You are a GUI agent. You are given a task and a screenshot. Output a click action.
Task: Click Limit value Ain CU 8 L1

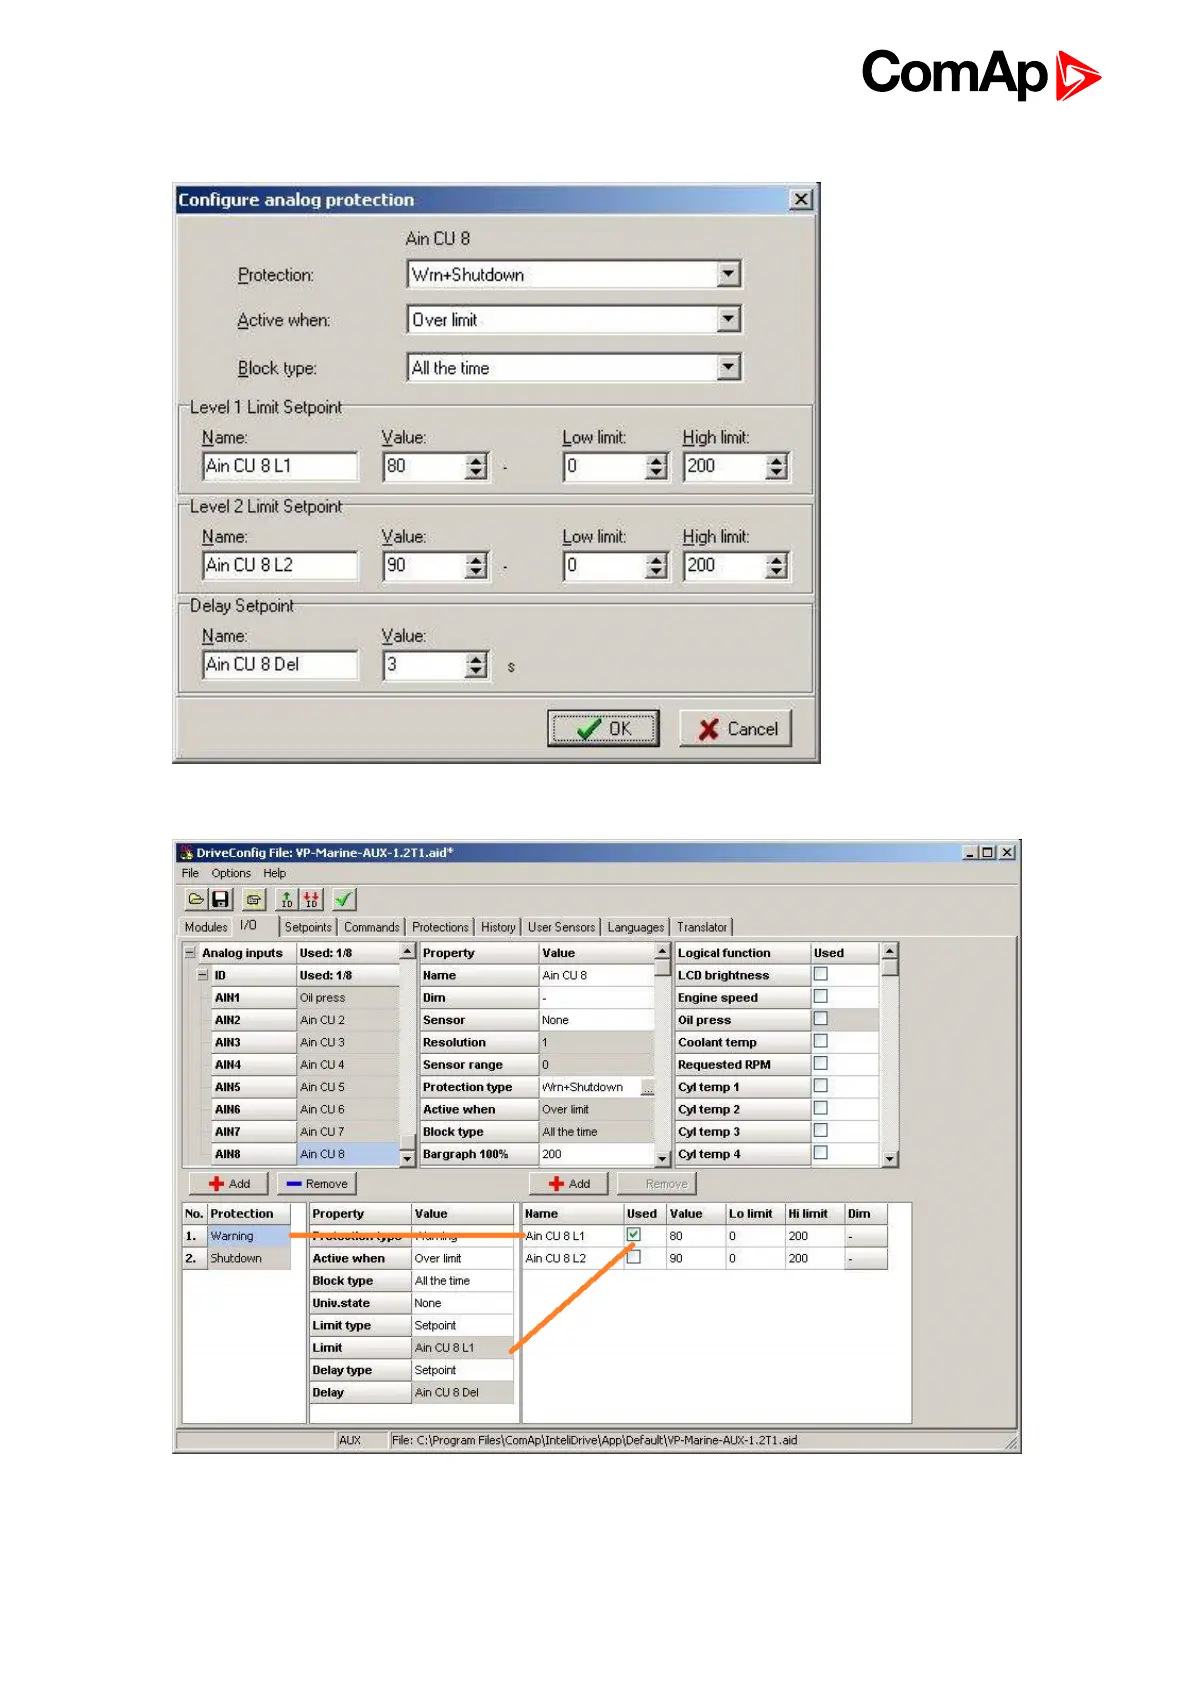[x=462, y=1348]
